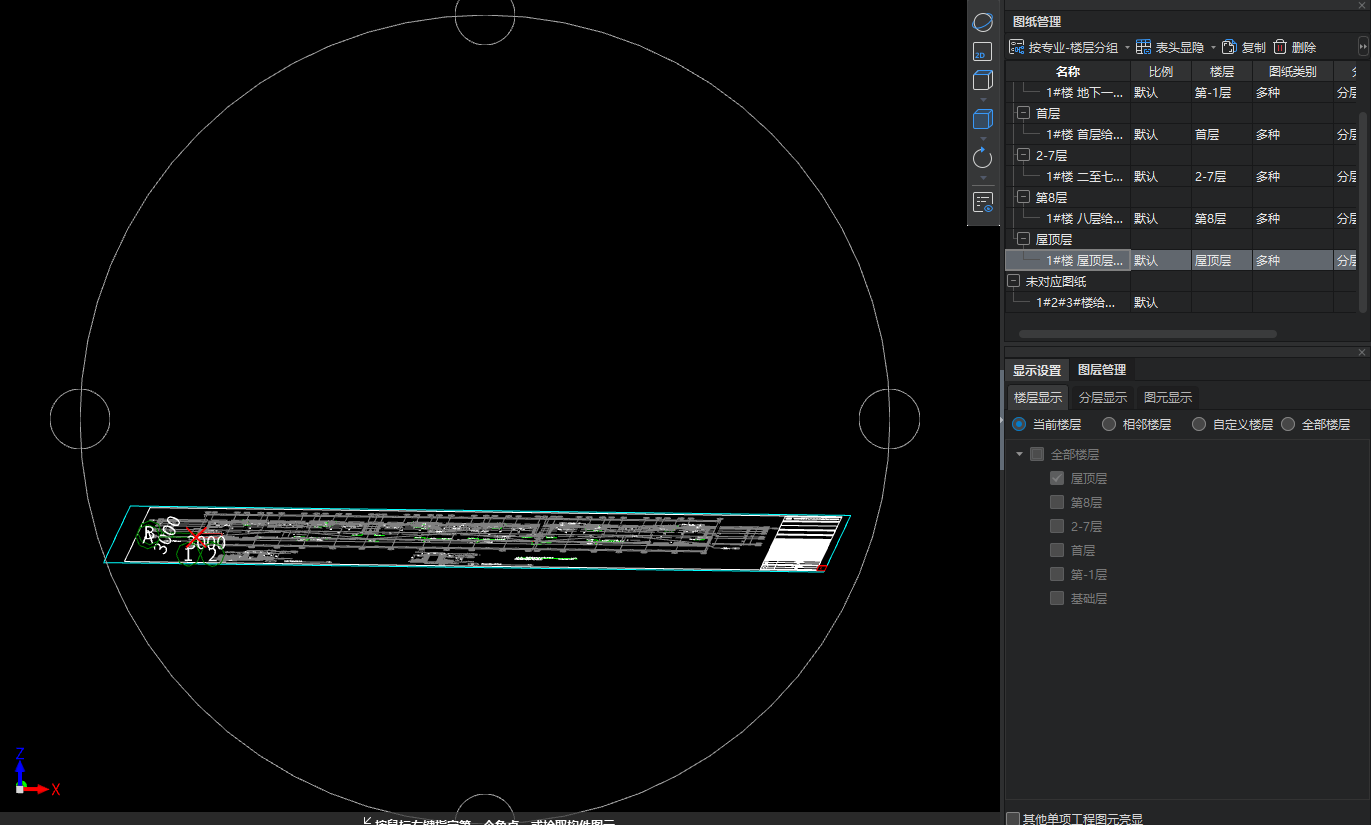The width and height of the screenshot is (1371, 825).
Task: Click the 表头显隐 table icon
Action: 1143,47
